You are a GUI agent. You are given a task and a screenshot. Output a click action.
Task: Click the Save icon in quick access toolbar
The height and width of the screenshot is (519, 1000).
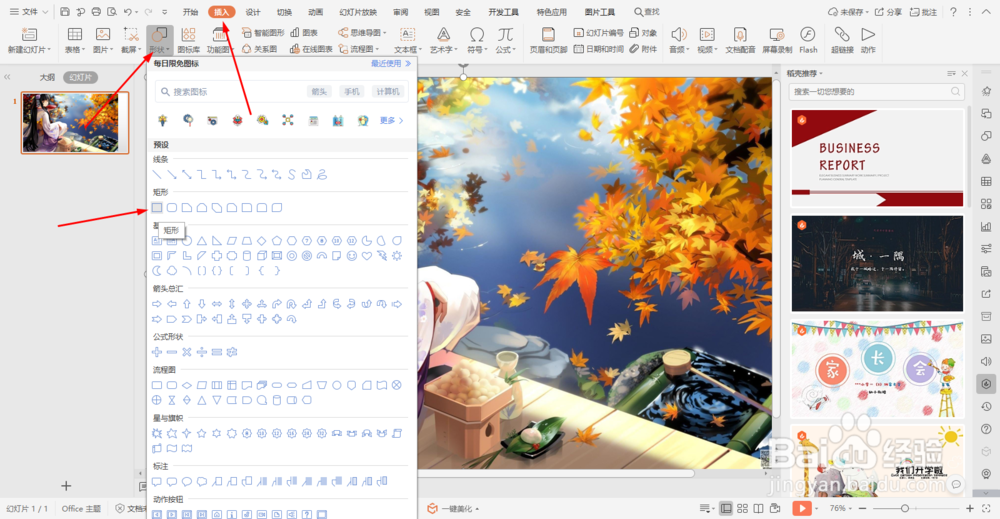tap(65, 11)
